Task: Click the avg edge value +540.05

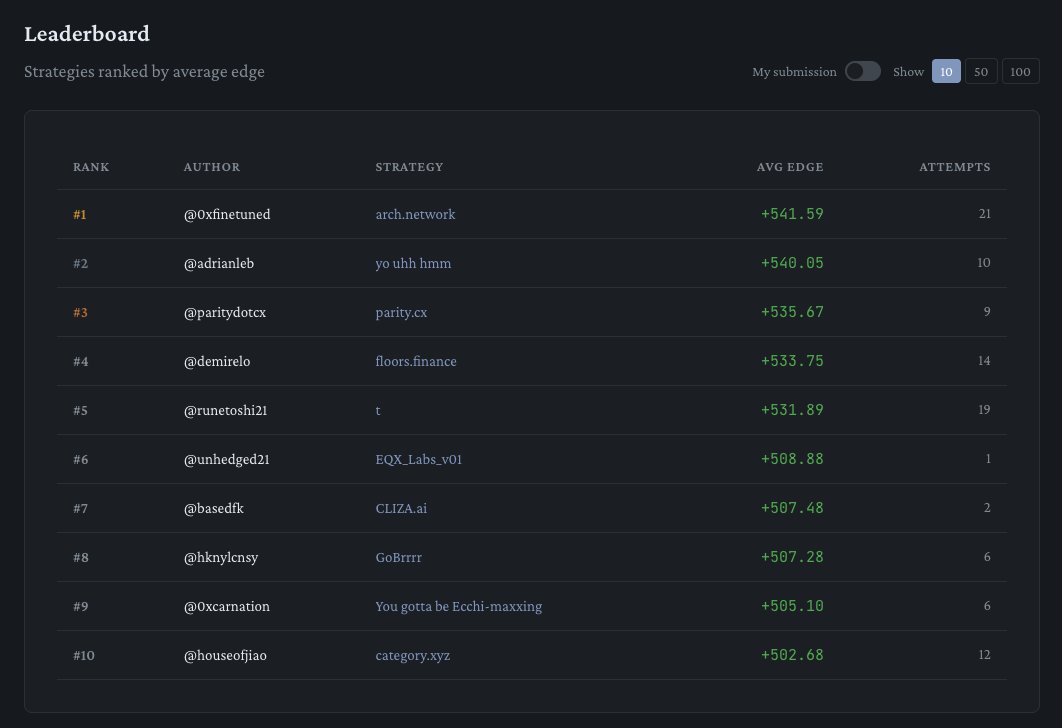Action: (x=792, y=262)
